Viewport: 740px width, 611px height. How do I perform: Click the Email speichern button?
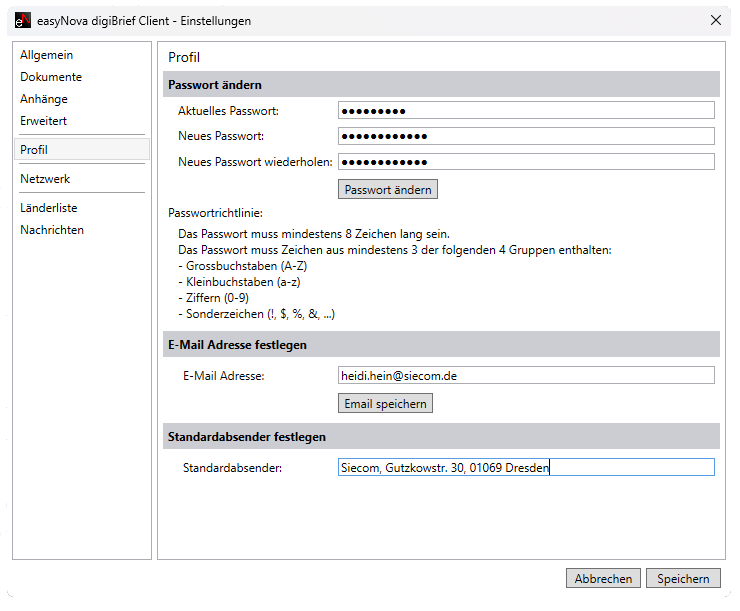coord(386,404)
